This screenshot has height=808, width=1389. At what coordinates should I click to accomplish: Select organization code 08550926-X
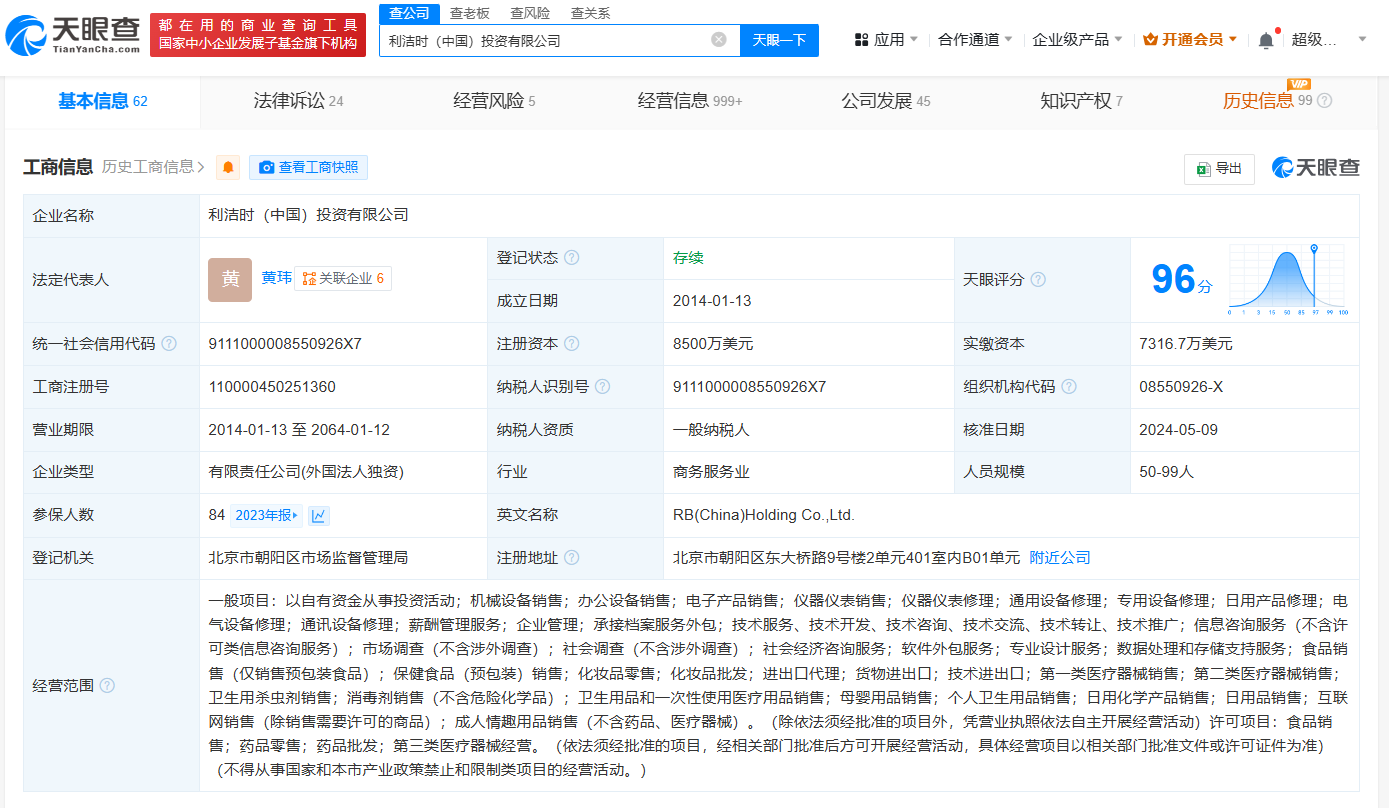tap(1181, 387)
